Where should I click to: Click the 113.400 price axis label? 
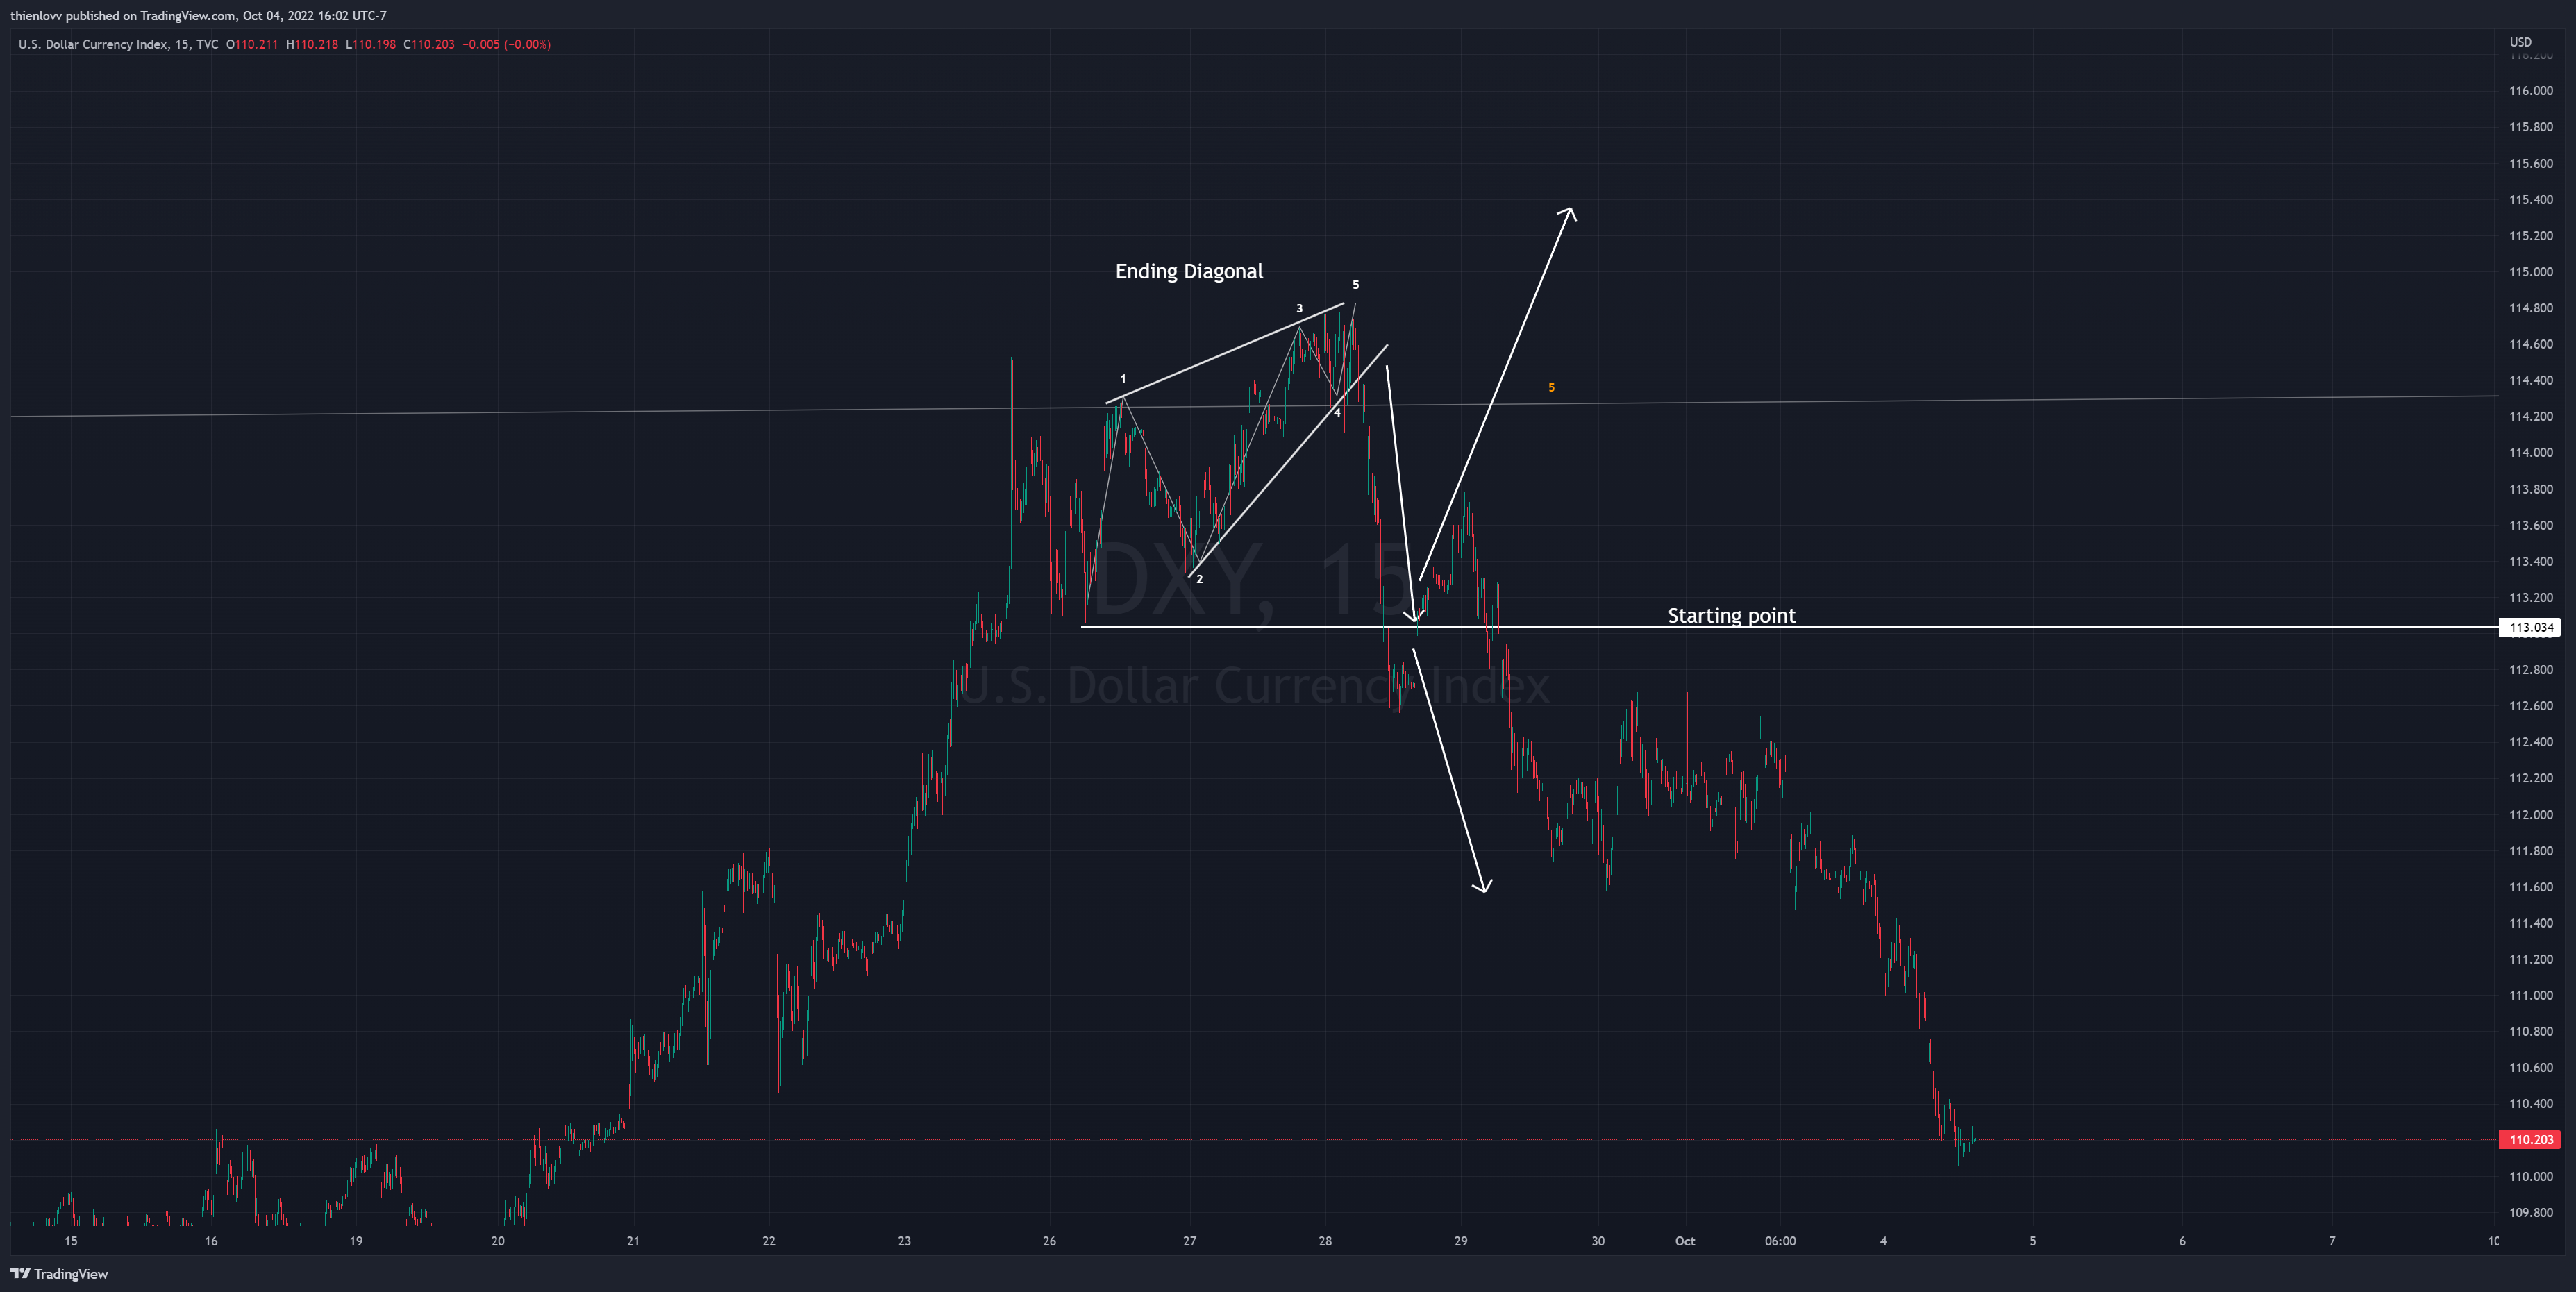click(2530, 561)
